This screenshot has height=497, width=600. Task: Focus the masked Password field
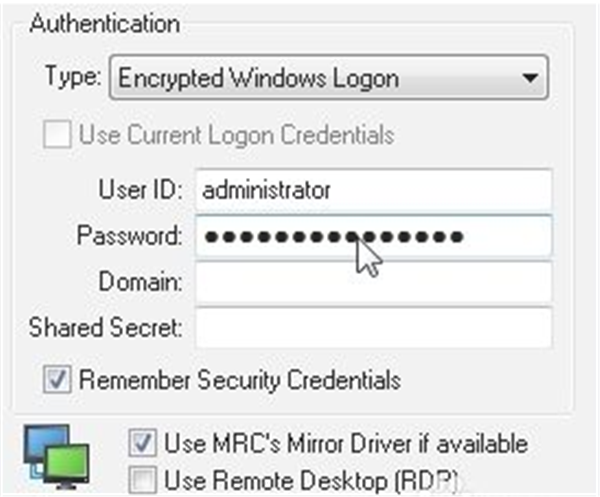[x=373, y=237]
